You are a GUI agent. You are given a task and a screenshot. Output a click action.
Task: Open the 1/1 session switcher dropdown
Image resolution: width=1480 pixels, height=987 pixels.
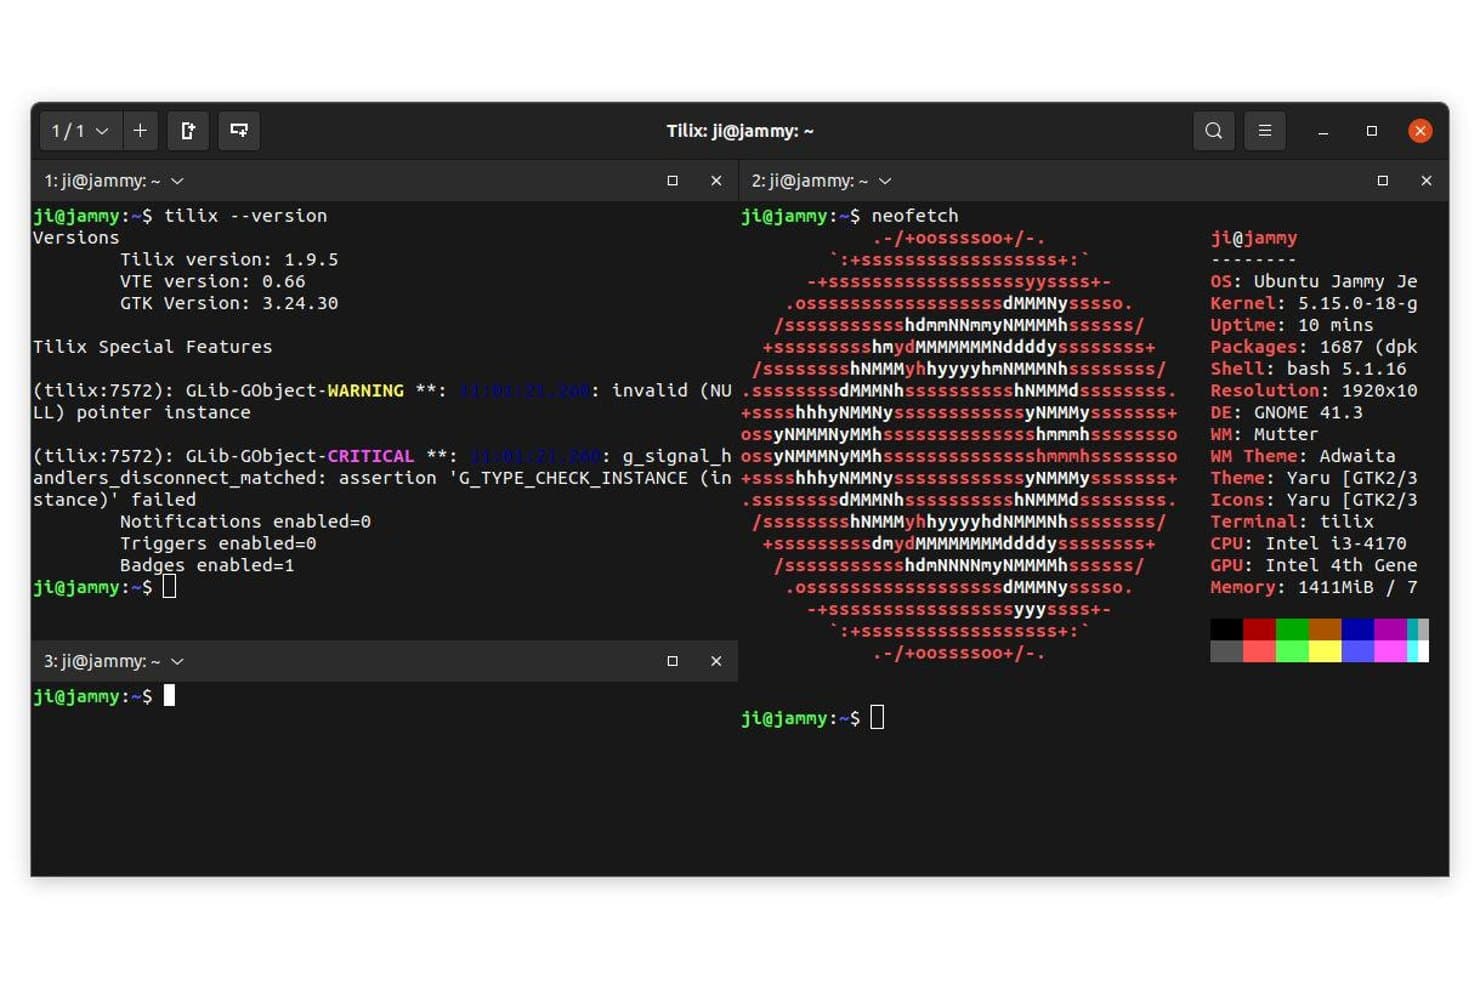[81, 131]
